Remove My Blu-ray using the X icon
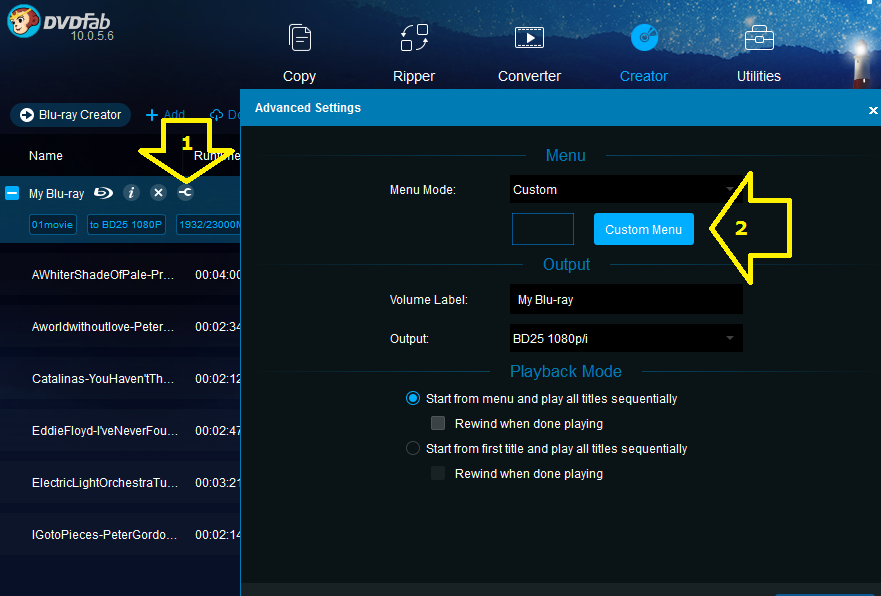Screen dimensions: 881x596 click(158, 193)
